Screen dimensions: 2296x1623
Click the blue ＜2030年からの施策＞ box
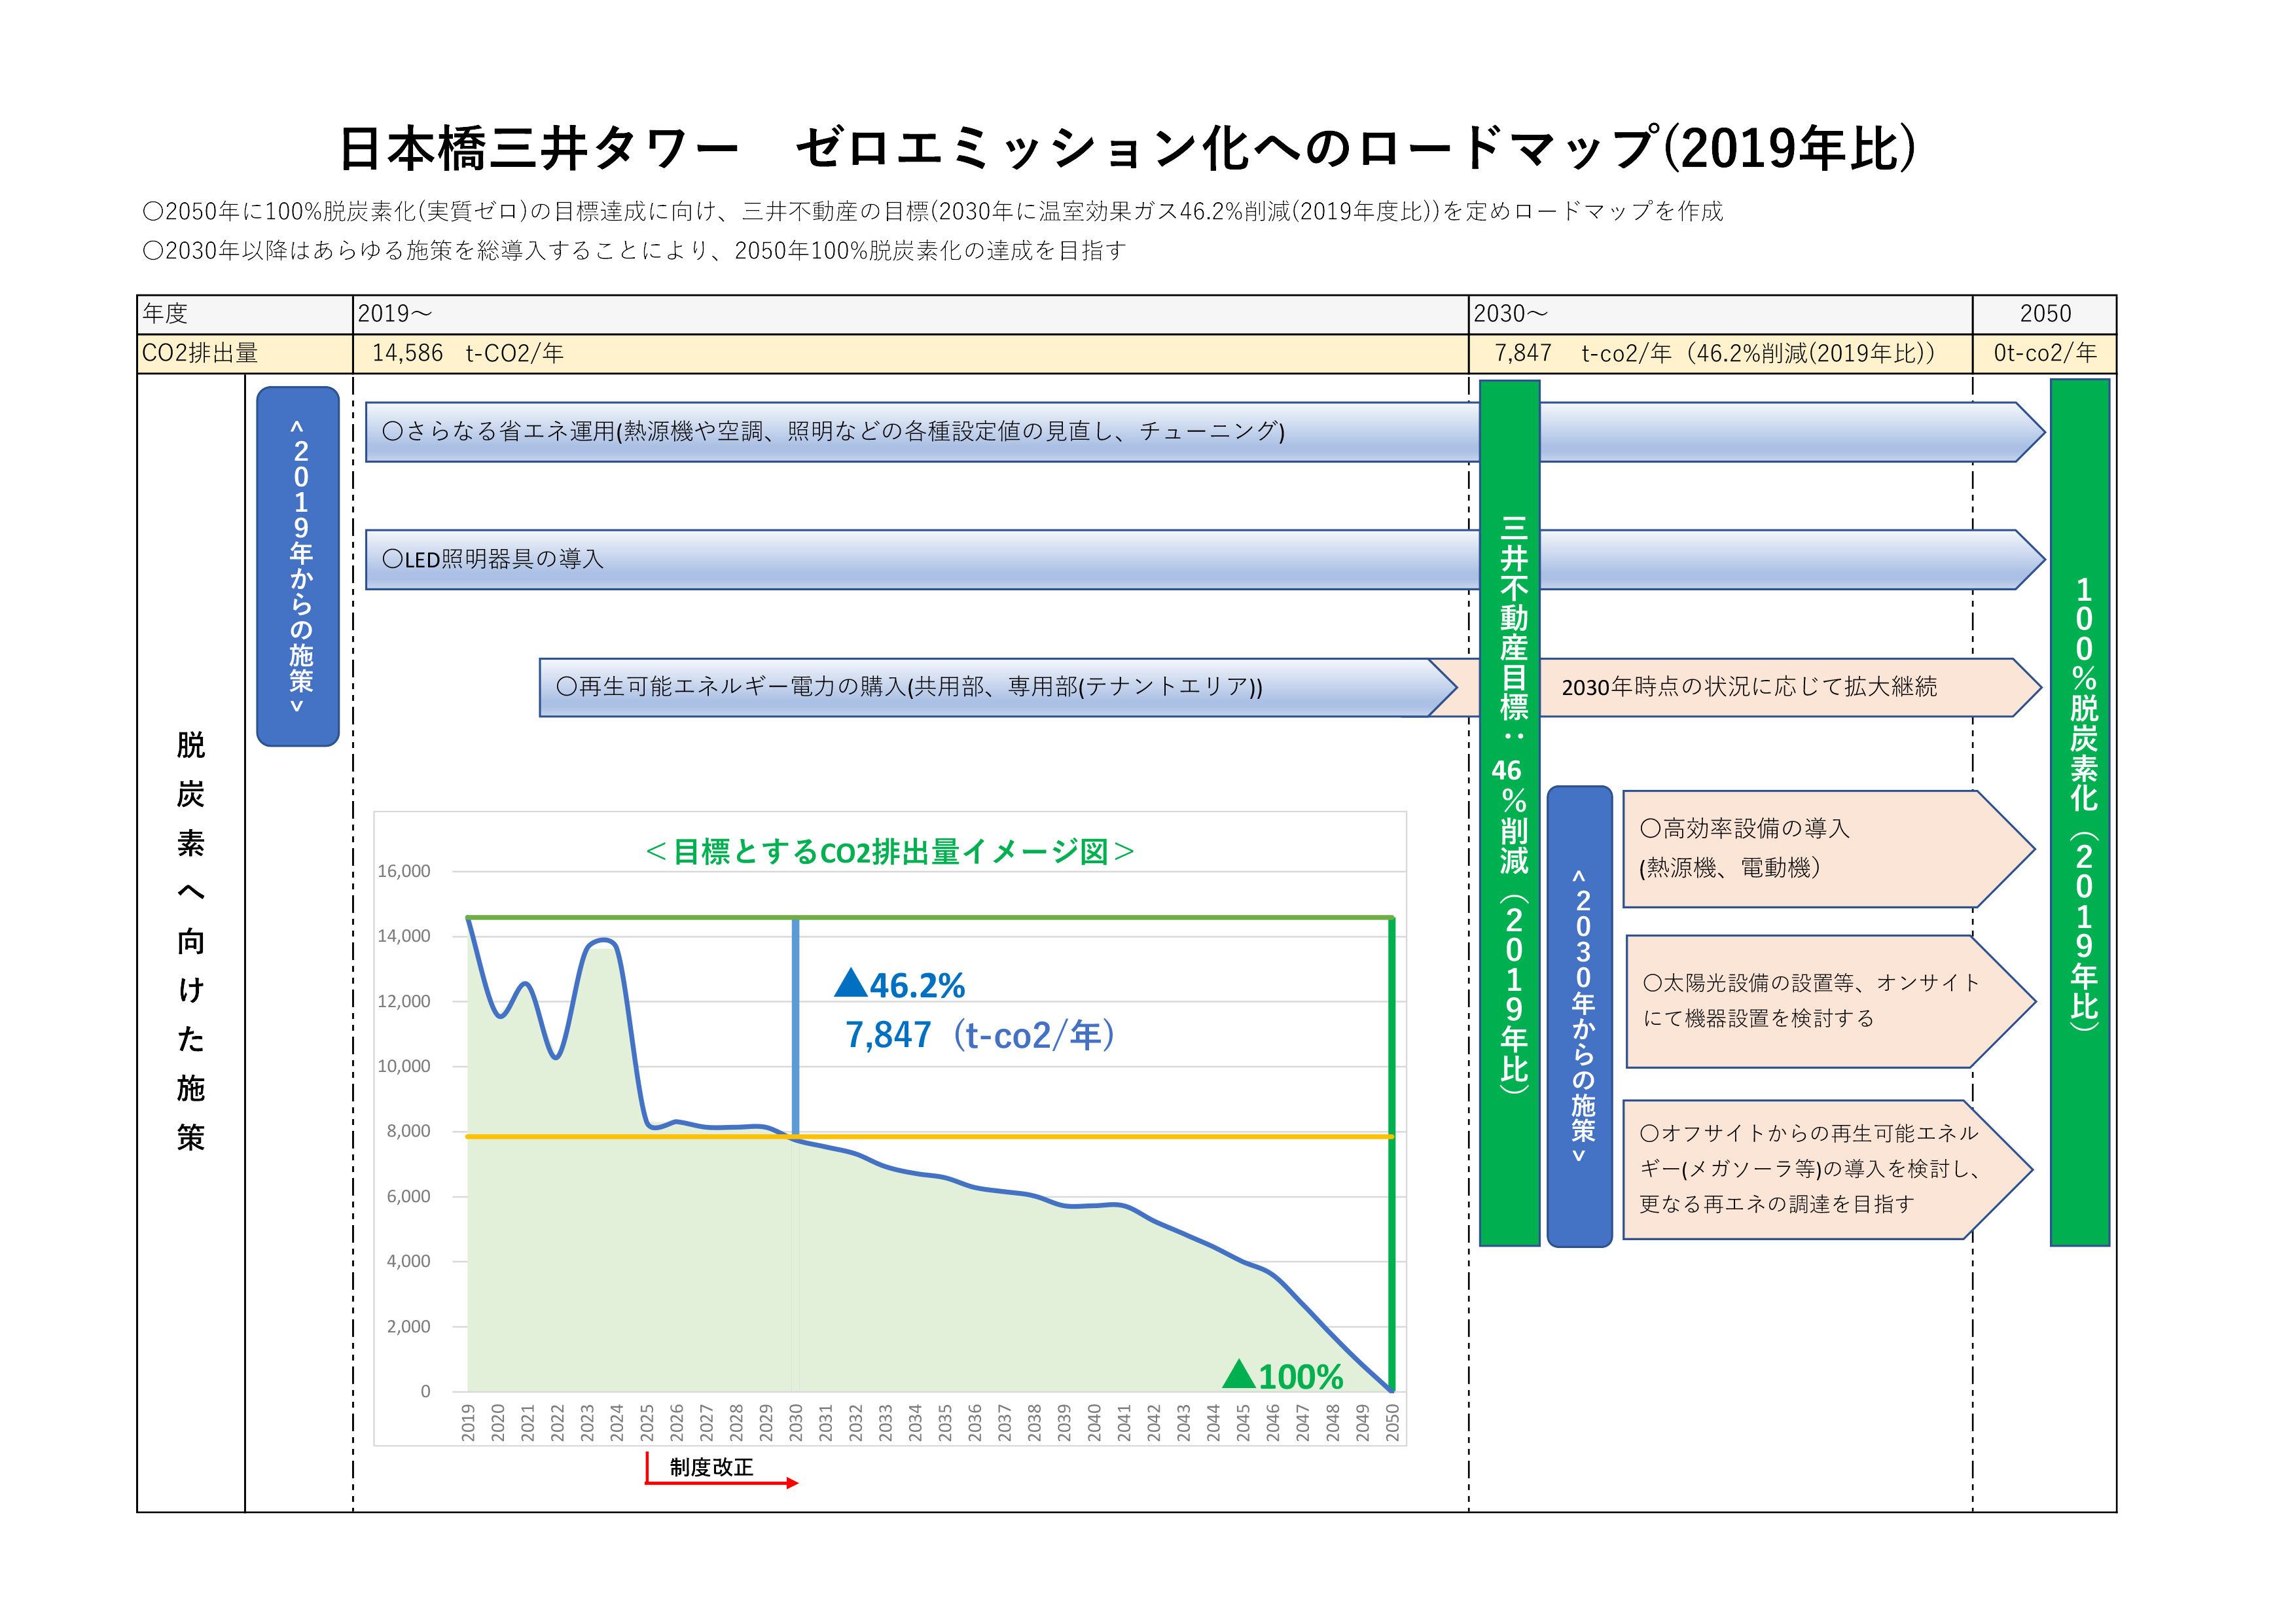pyautogui.click(x=1580, y=1016)
